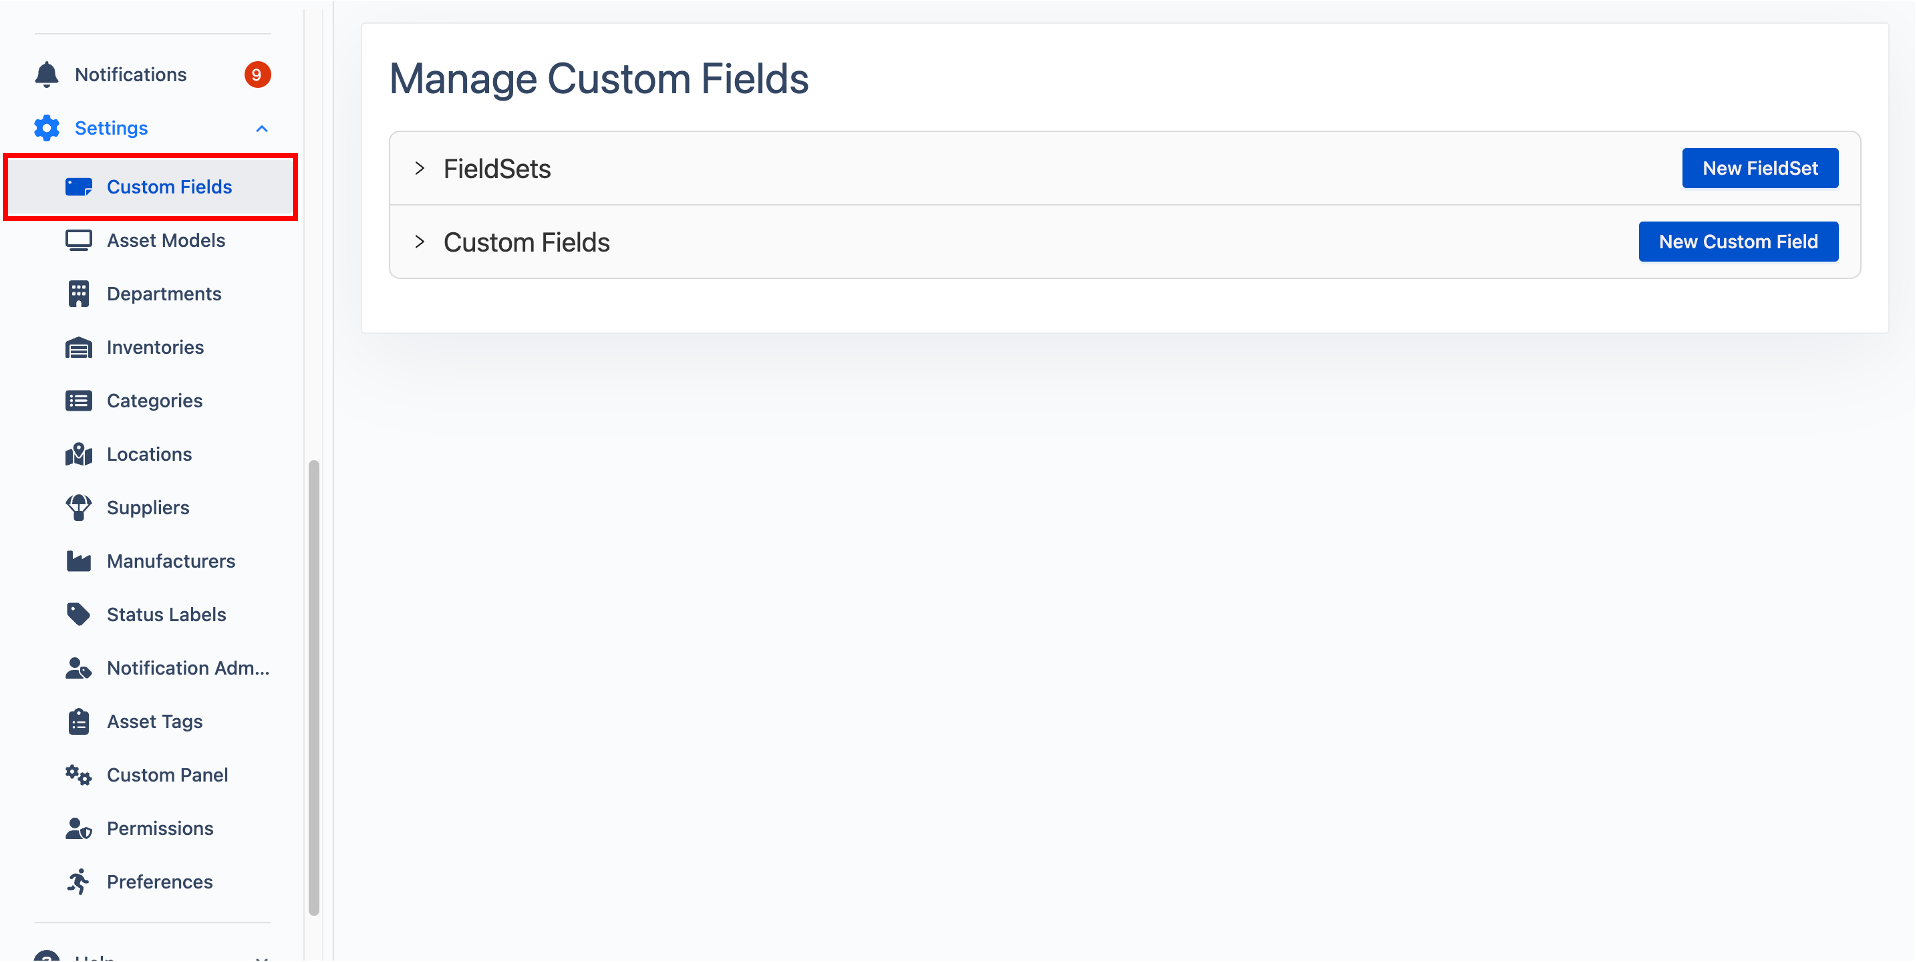Viewport: 1916px width, 962px height.
Task: Open the Permissions menu item
Action: (159, 829)
